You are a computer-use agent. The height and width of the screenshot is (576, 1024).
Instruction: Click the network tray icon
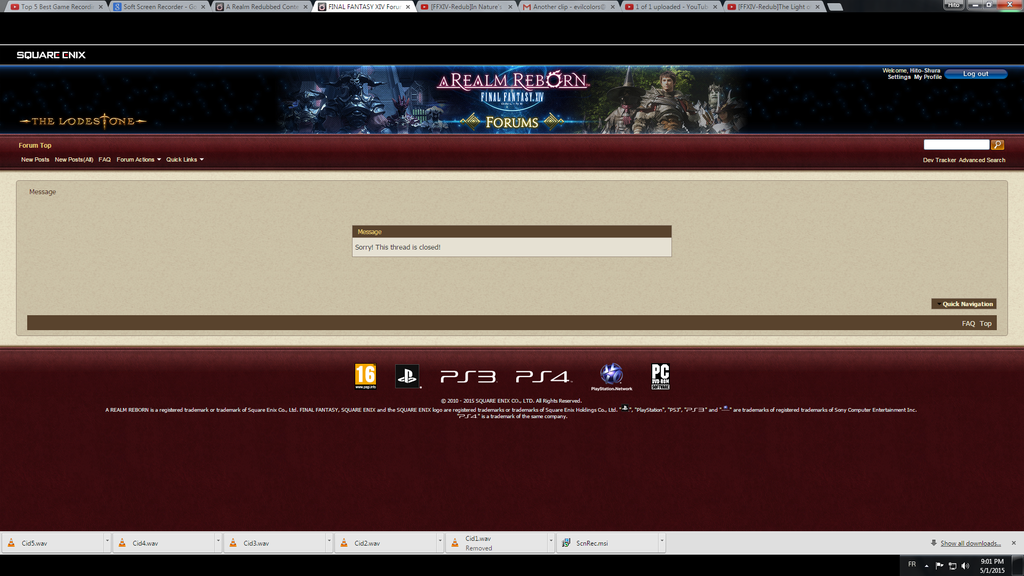point(952,566)
